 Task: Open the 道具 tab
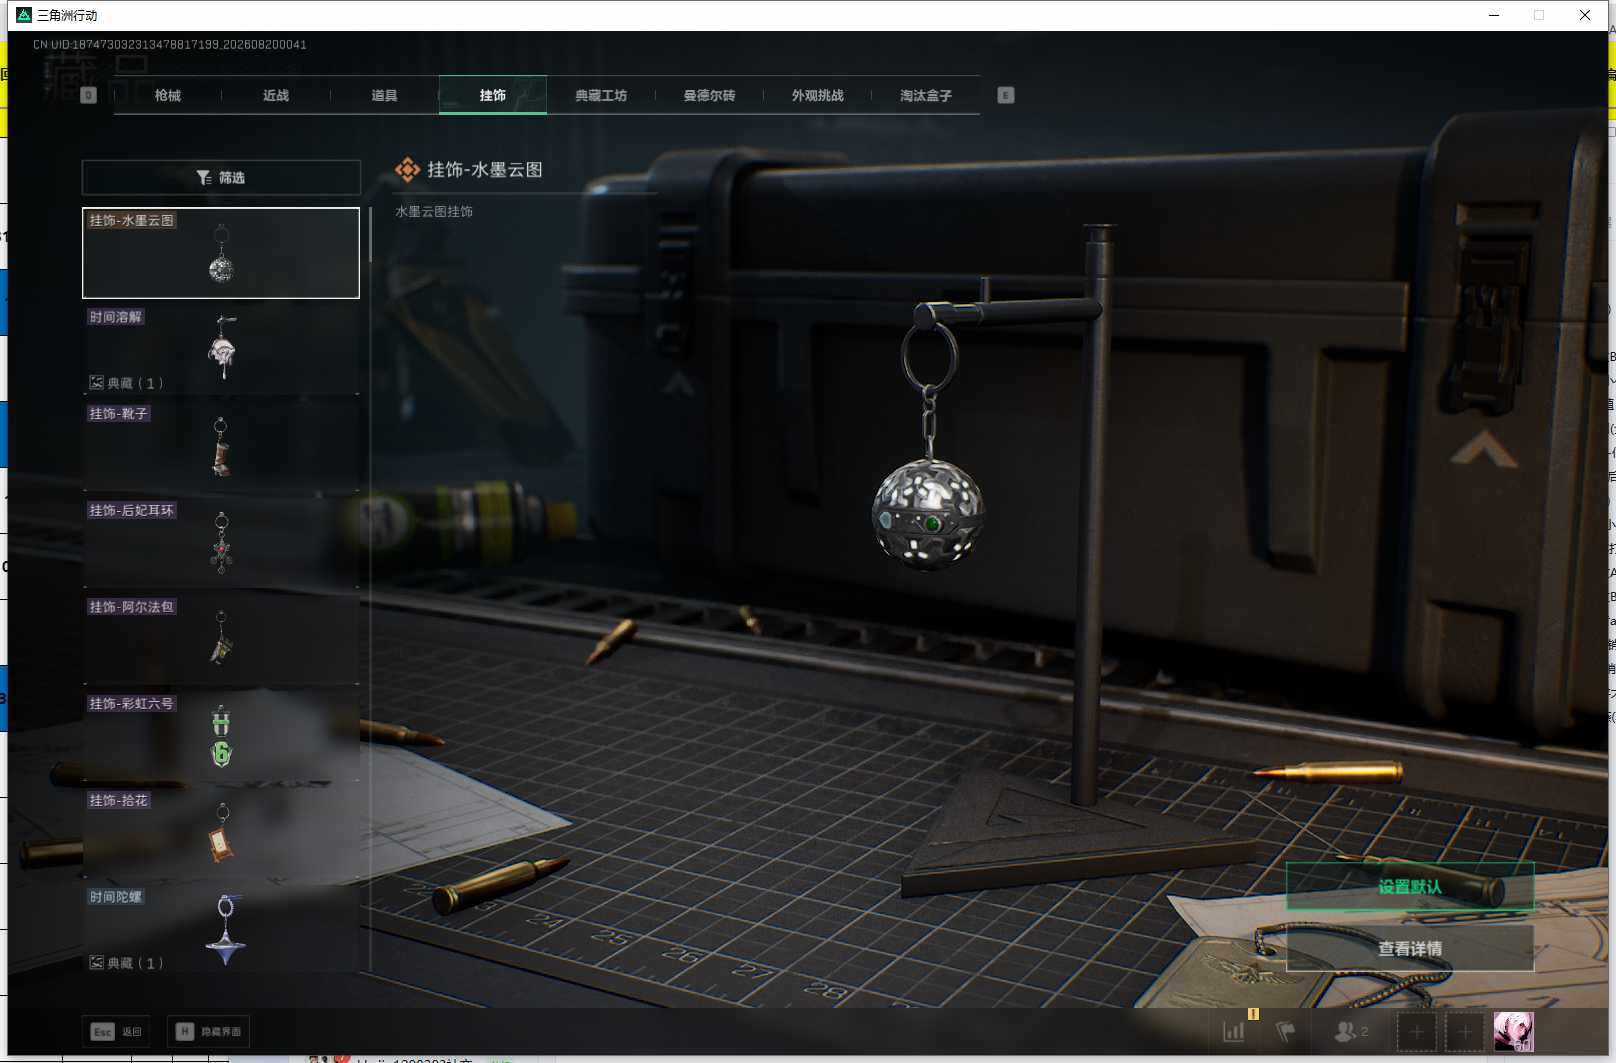click(384, 95)
